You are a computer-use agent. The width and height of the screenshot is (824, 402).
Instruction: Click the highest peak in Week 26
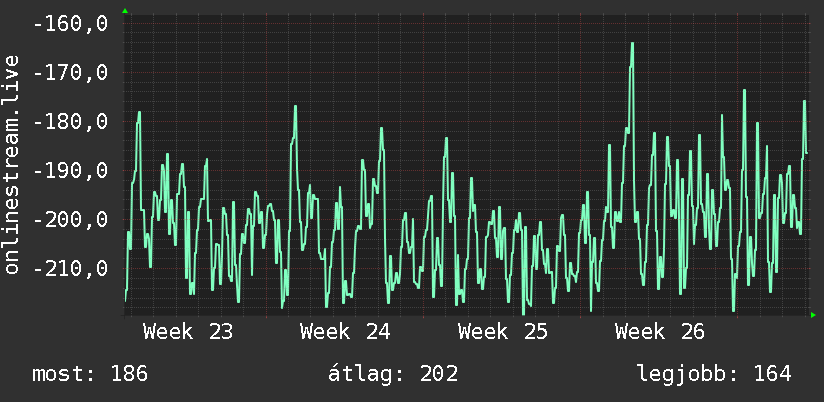(632, 44)
